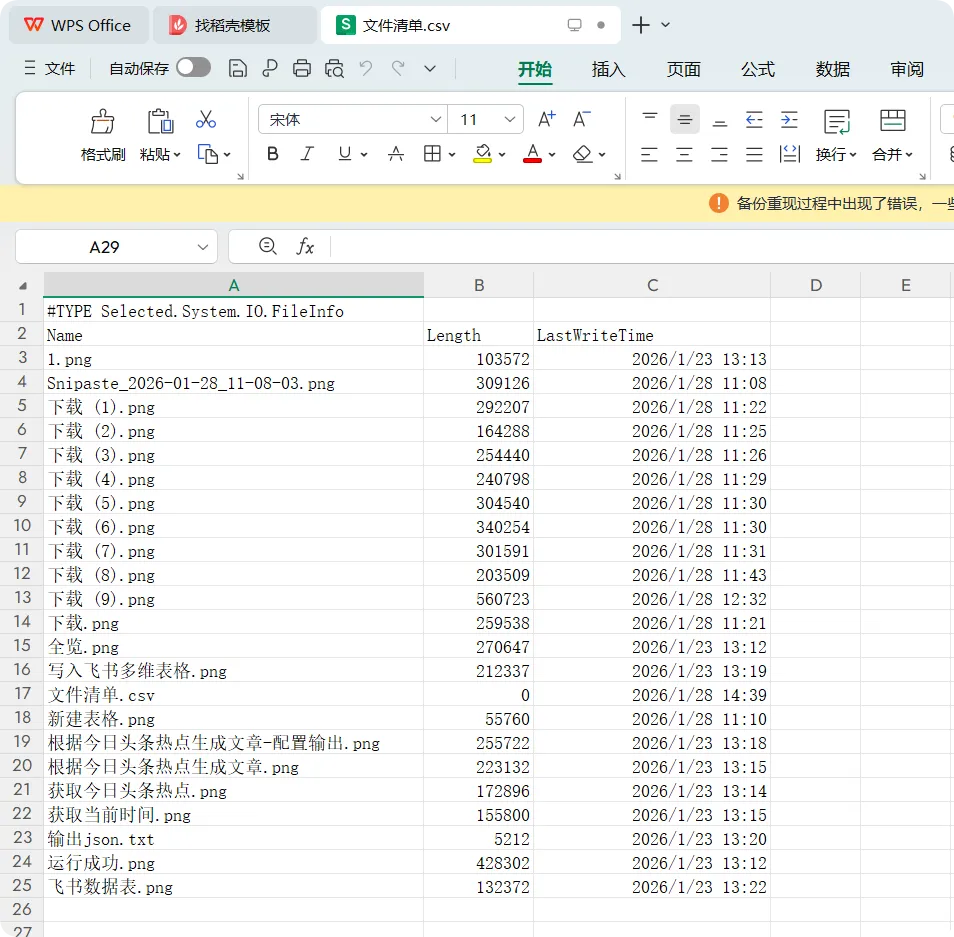Open print preview icon
954x937 pixels.
click(334, 68)
